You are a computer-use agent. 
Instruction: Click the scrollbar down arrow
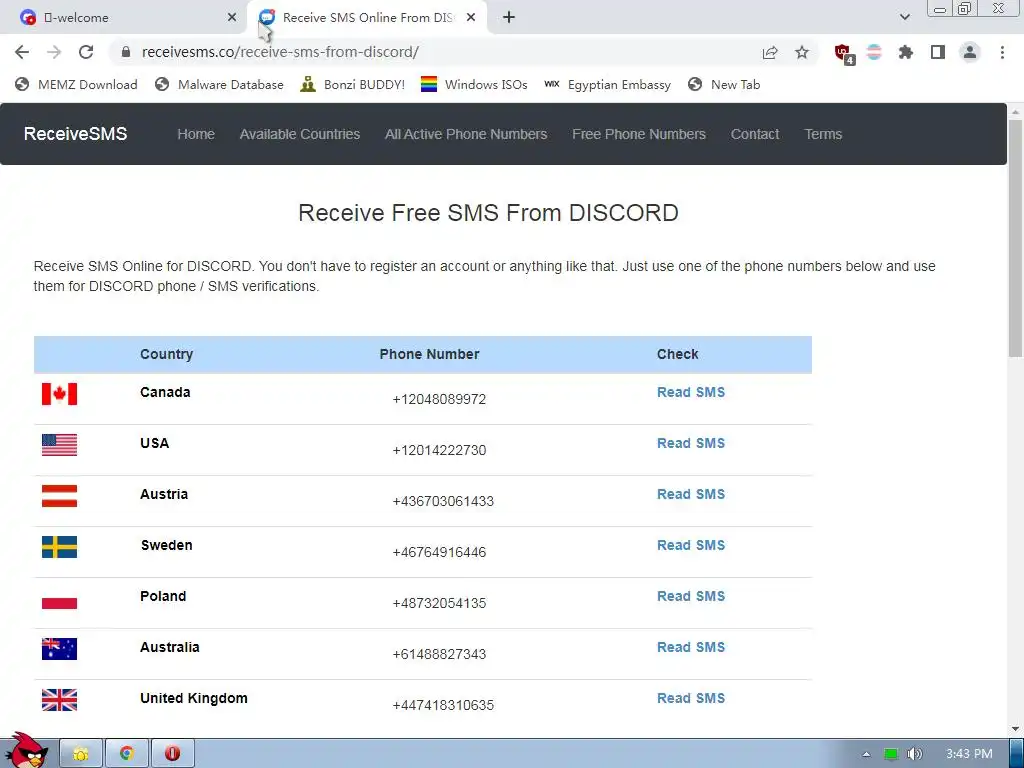[x=1015, y=728]
